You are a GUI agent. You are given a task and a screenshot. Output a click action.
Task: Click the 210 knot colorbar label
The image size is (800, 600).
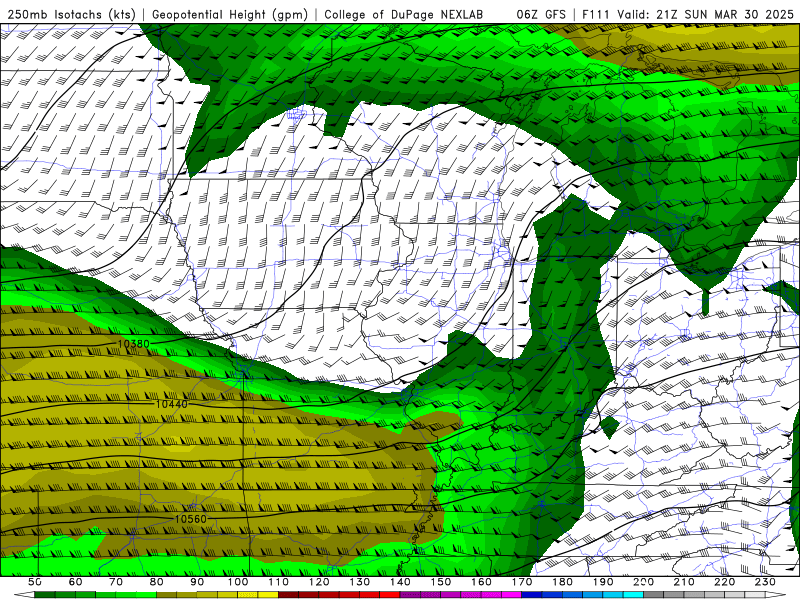click(684, 582)
